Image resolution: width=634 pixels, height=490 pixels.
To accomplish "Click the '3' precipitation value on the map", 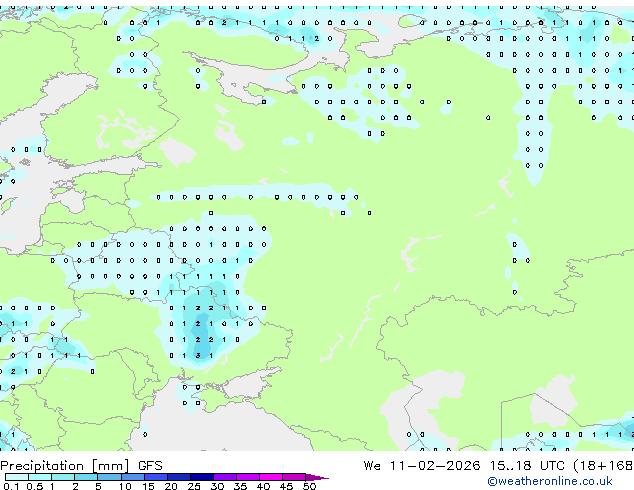I will [x=198, y=356].
